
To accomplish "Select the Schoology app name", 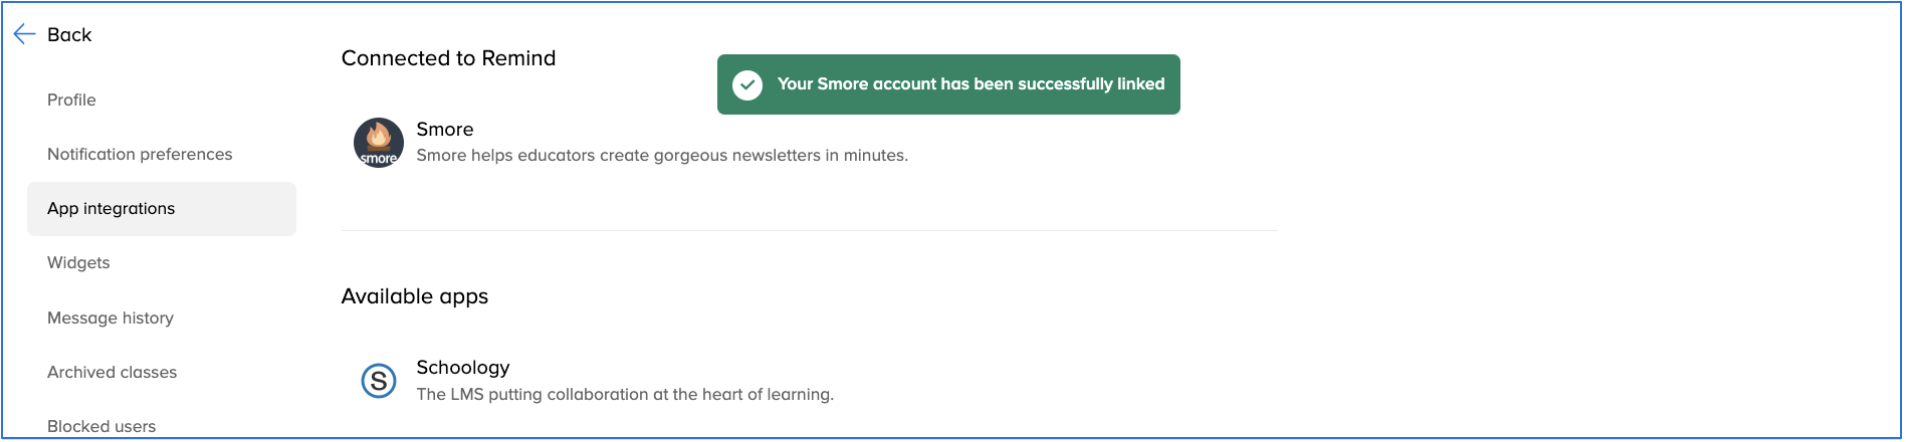I will 463,368.
